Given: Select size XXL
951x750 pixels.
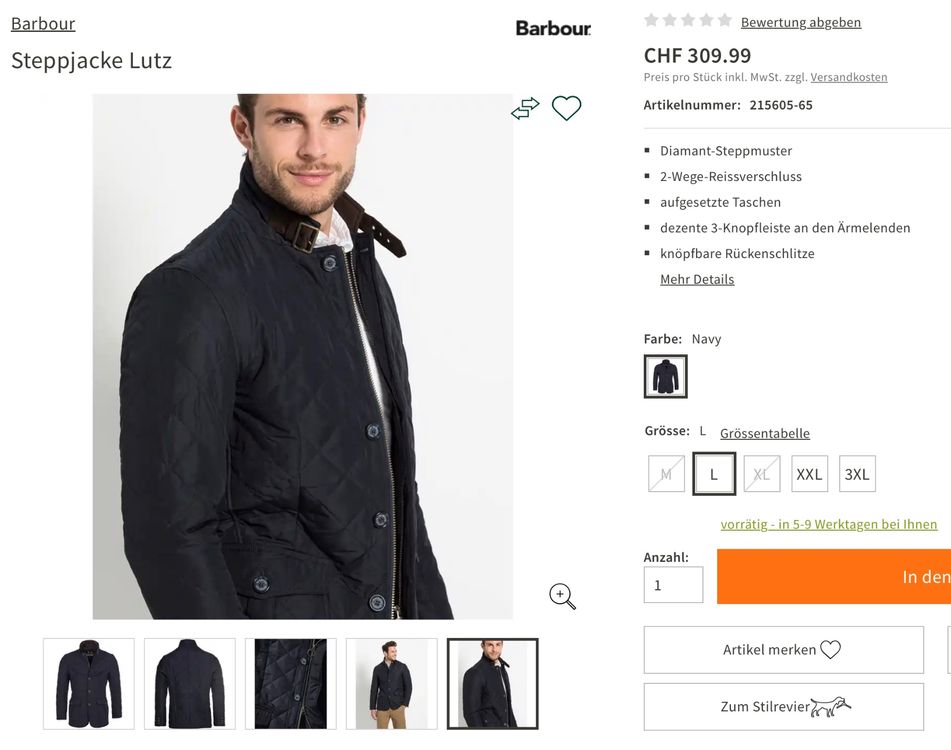Looking at the screenshot, I should [x=809, y=474].
